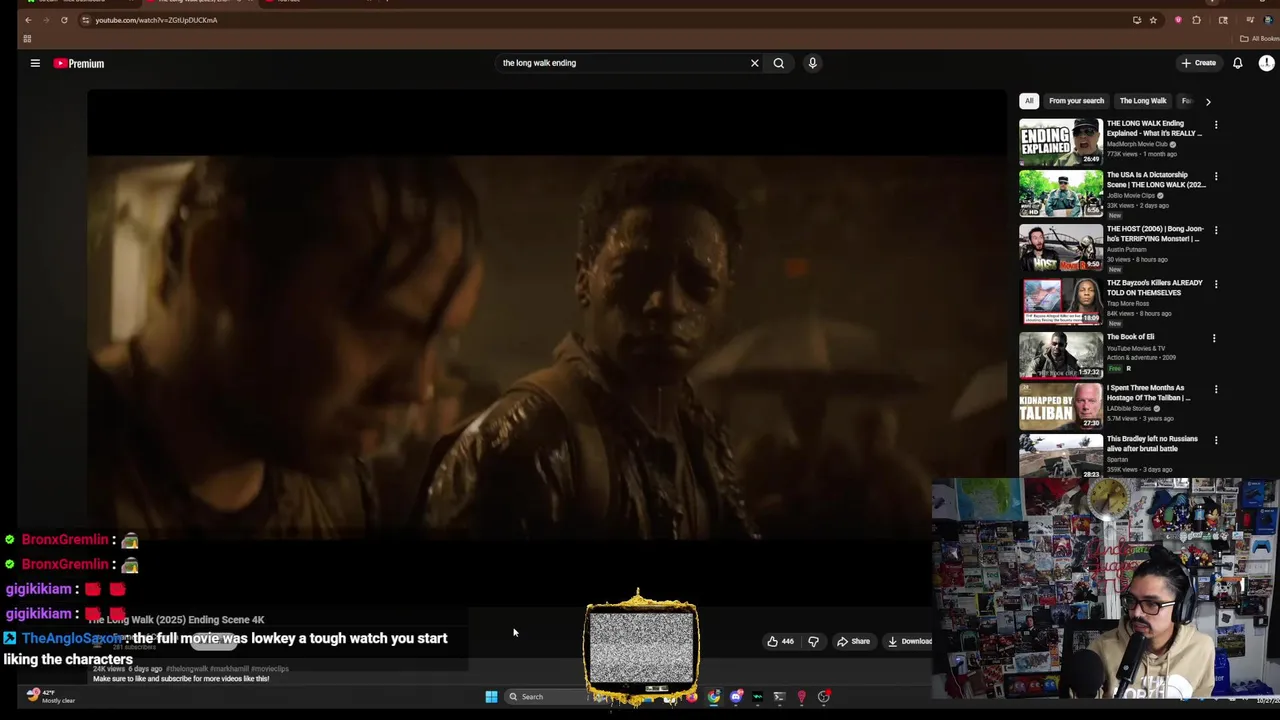Open The Book of Eli movie
1280x720 pixels.
[x=1060, y=355]
